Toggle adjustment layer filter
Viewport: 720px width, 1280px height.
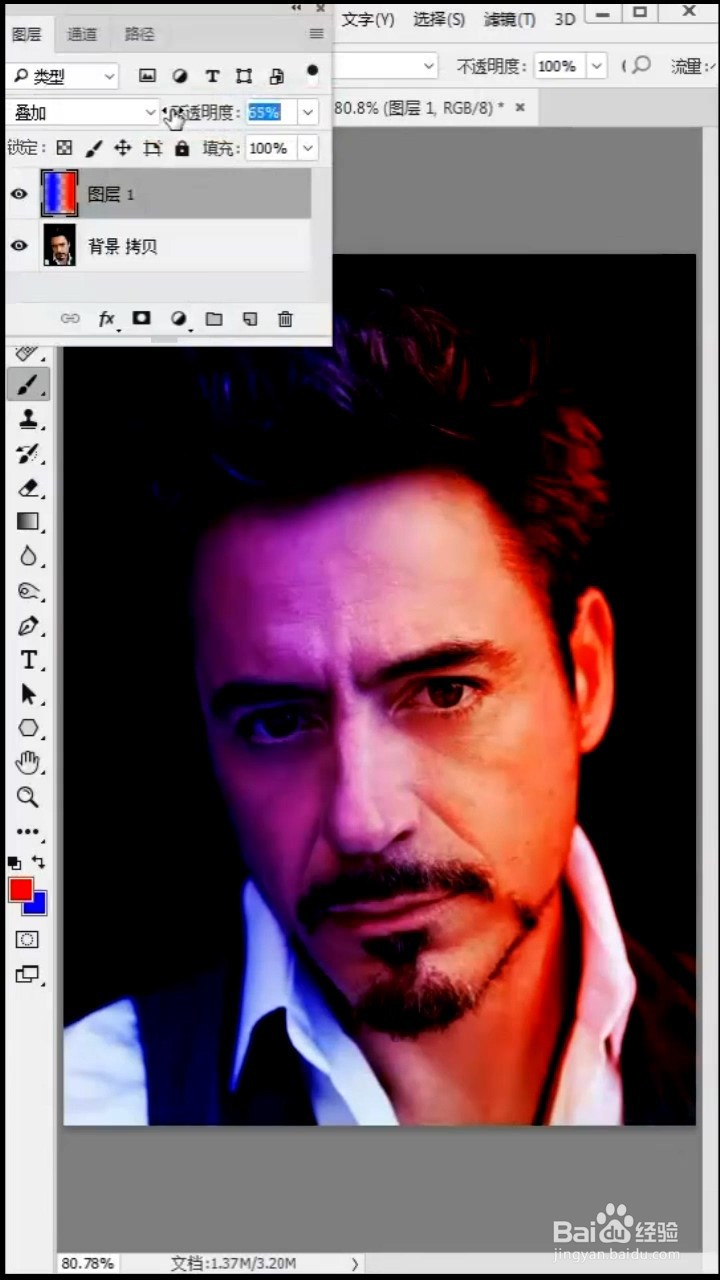tap(180, 76)
